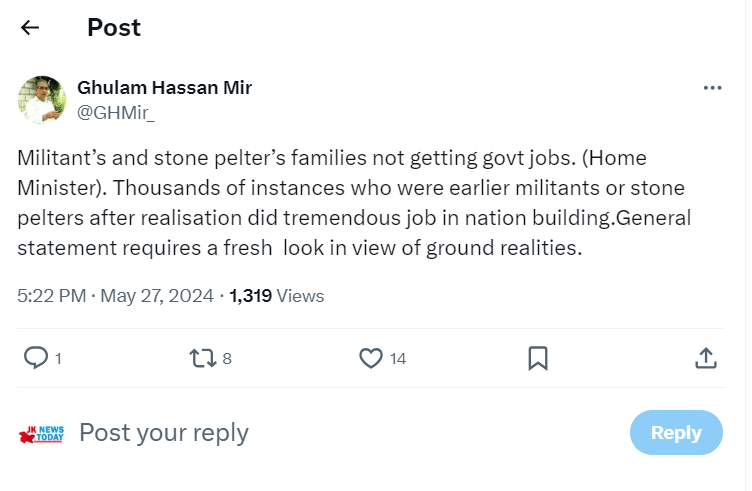This screenshot has height=491, width=752.
Task: Click the Ghulam Hassan Mir display name
Action: (164, 87)
